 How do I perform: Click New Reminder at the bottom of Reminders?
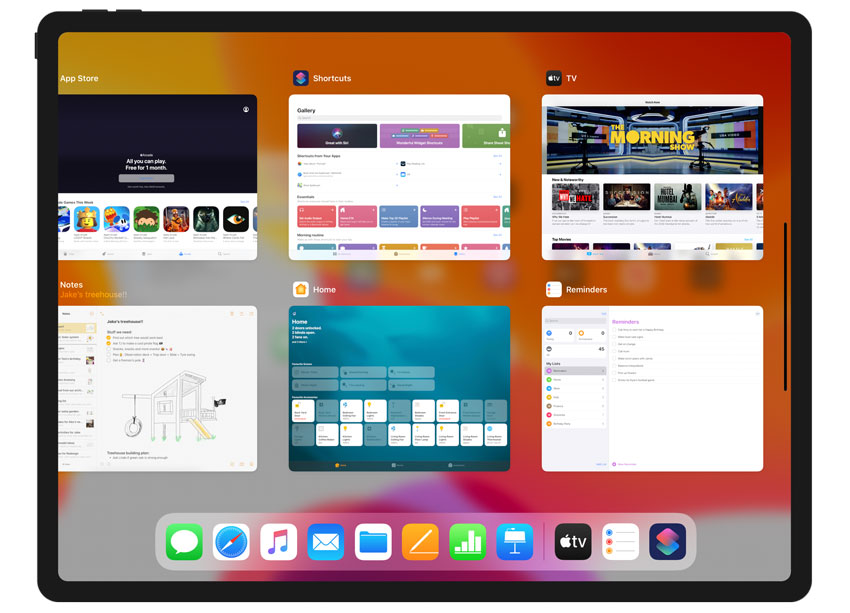tap(624, 464)
